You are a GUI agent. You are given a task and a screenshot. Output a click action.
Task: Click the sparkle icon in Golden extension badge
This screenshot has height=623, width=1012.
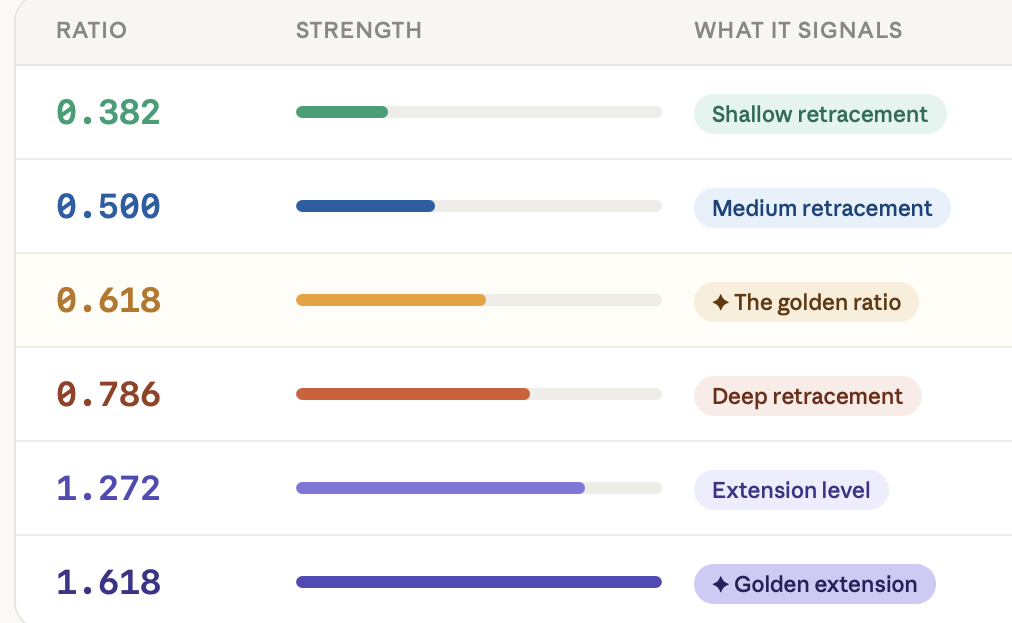(720, 584)
